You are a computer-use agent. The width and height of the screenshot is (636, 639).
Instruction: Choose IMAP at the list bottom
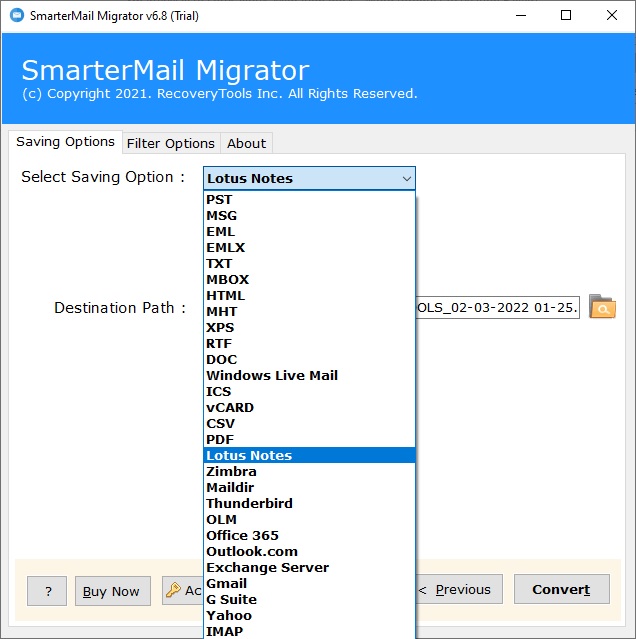point(309,631)
